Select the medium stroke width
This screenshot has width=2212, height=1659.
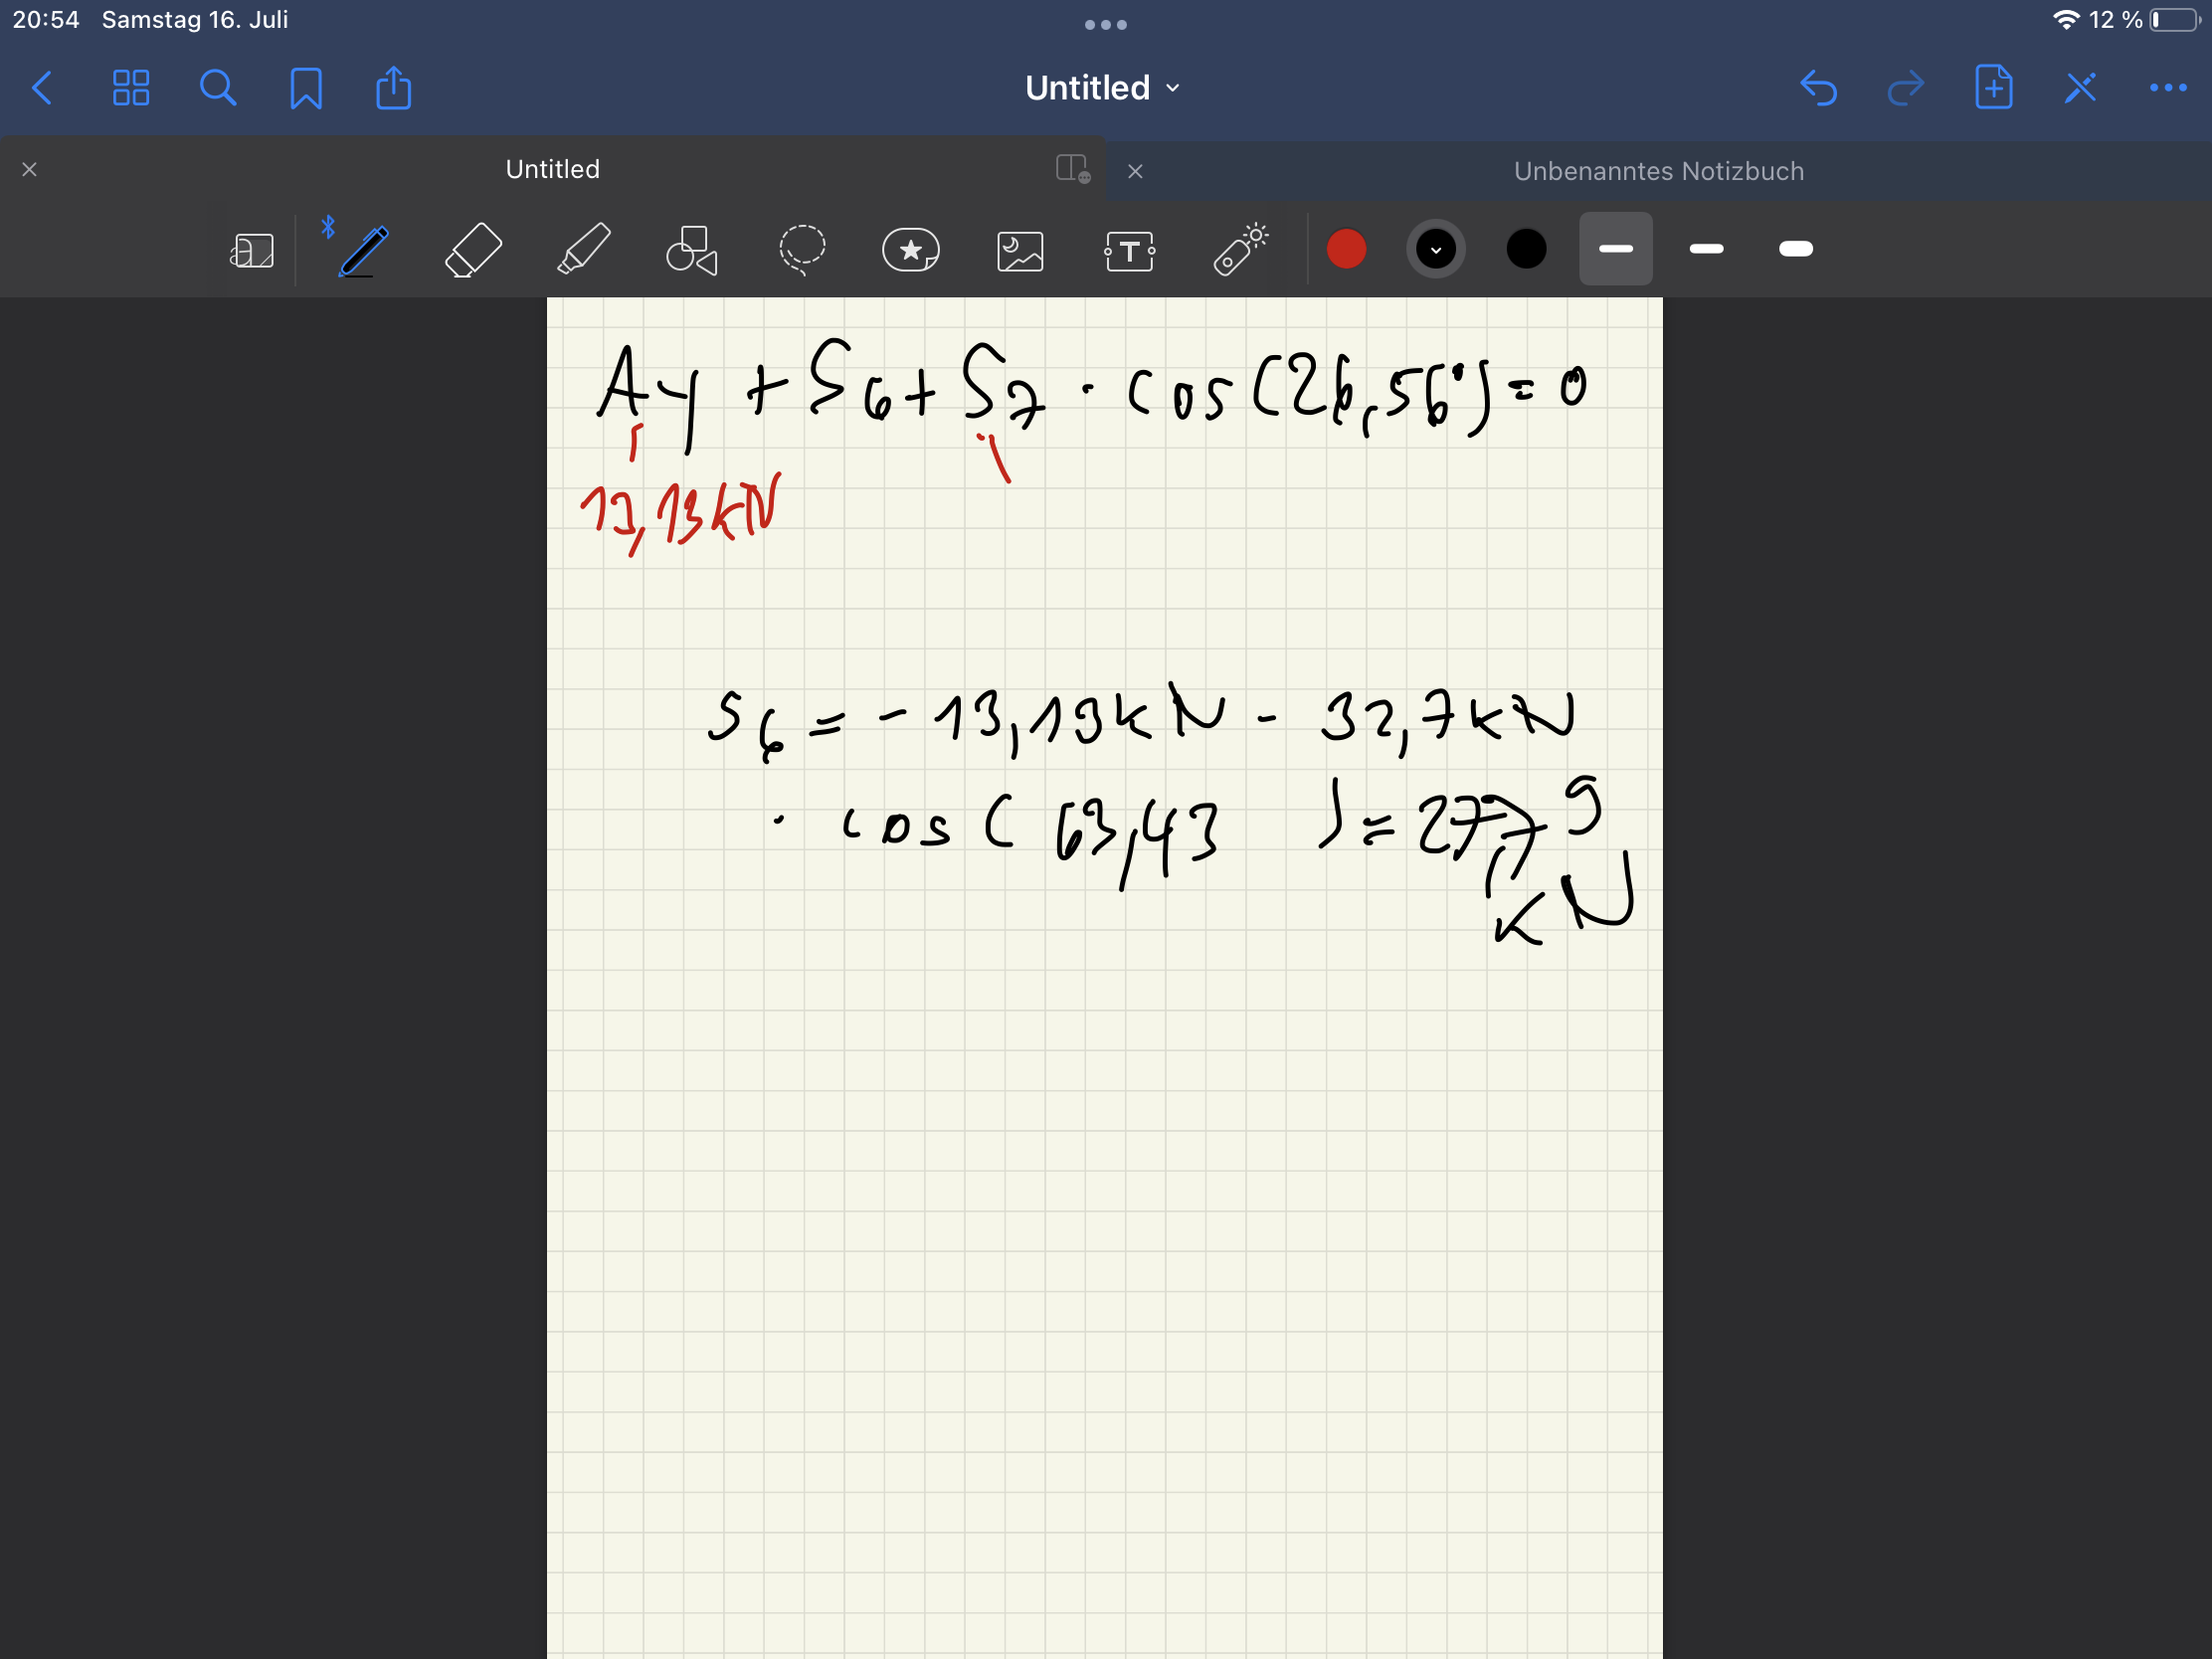1706,249
